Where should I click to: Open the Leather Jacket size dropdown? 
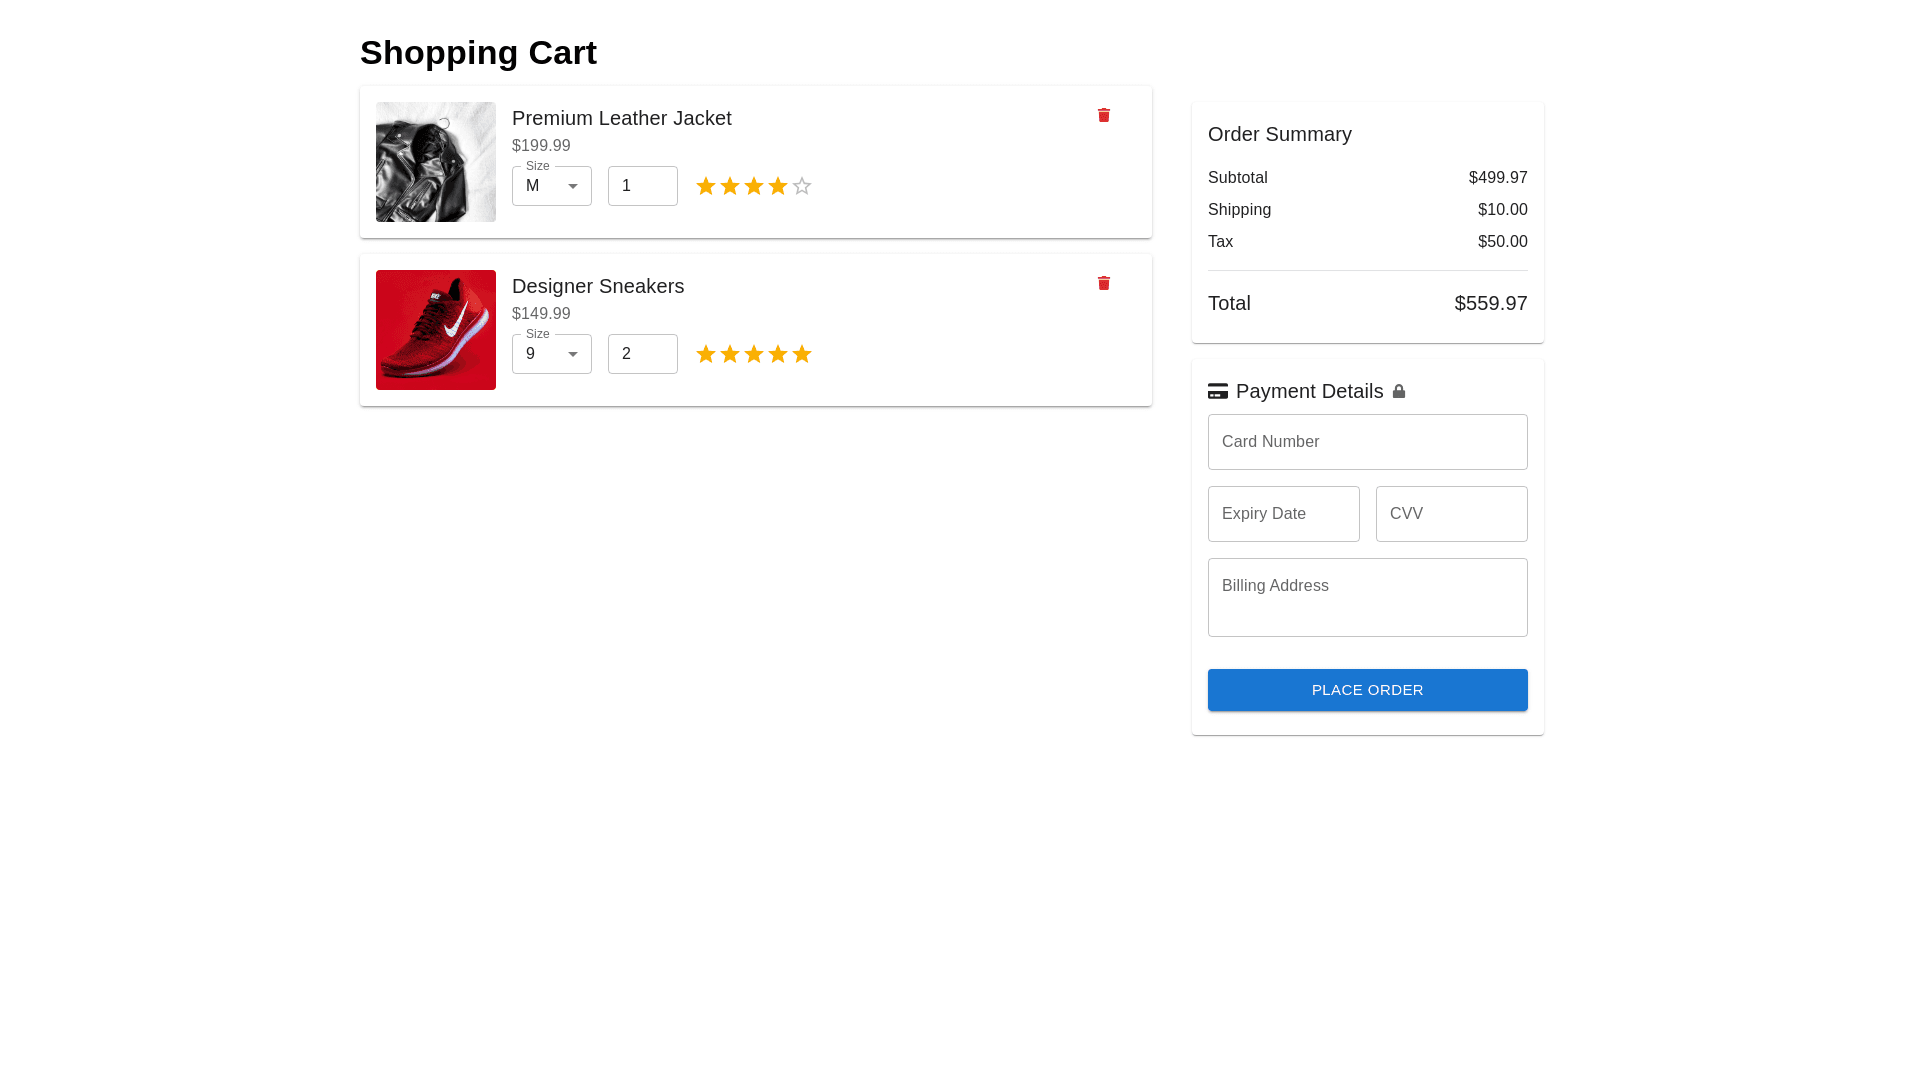click(552, 187)
